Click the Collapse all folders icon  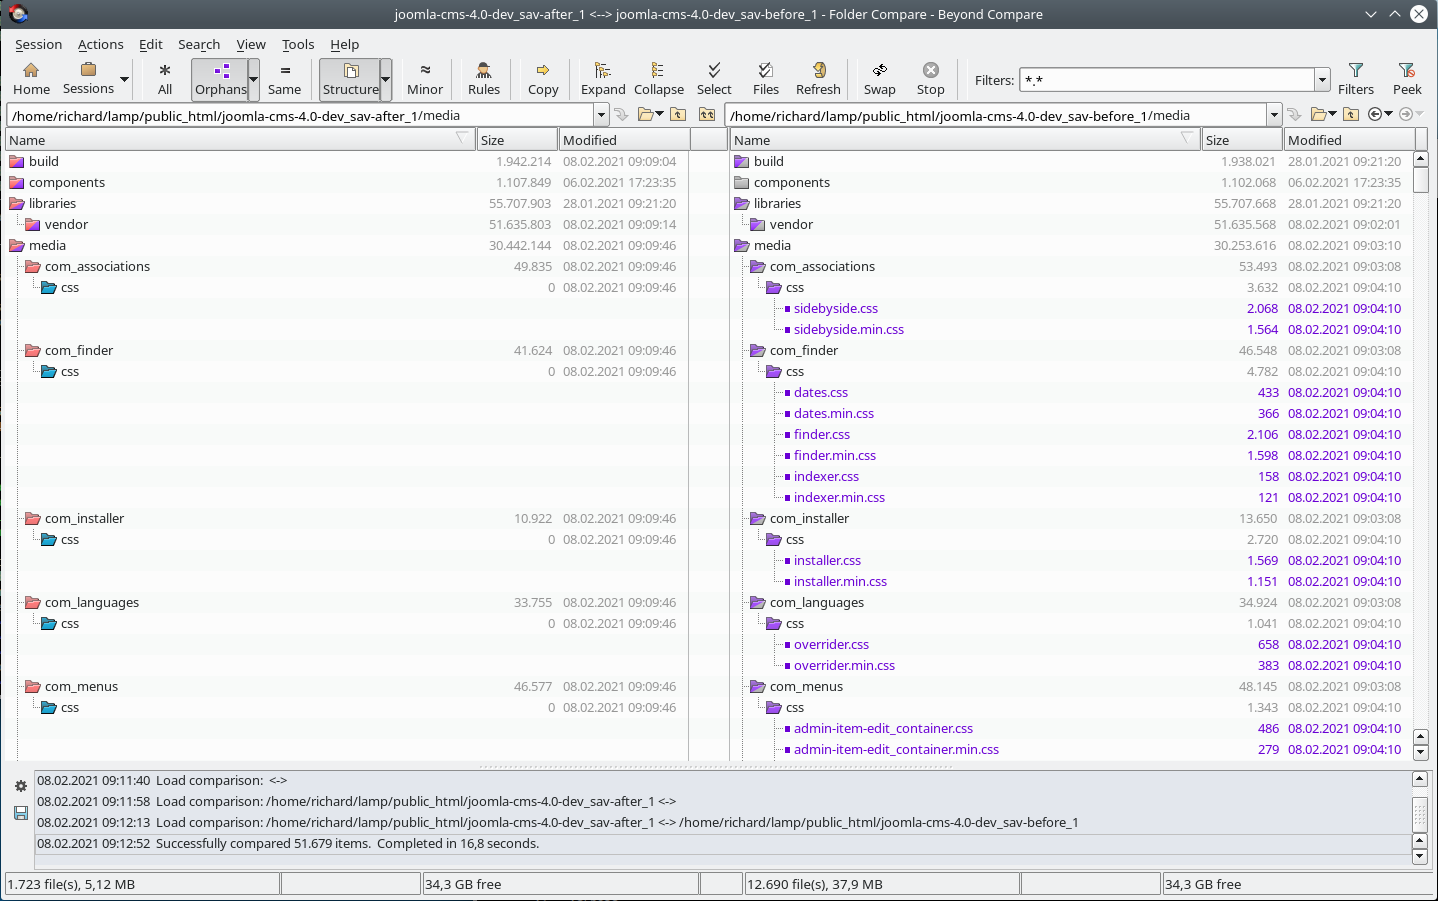(x=659, y=79)
